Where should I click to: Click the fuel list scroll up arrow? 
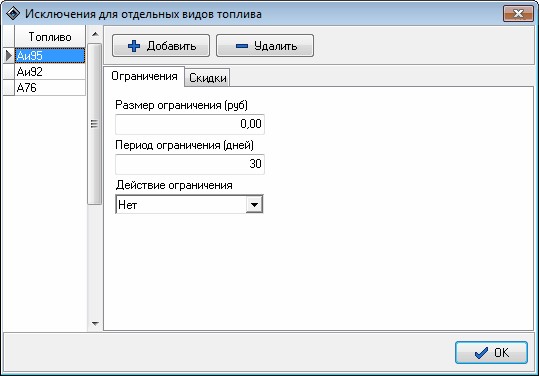pos(95,34)
